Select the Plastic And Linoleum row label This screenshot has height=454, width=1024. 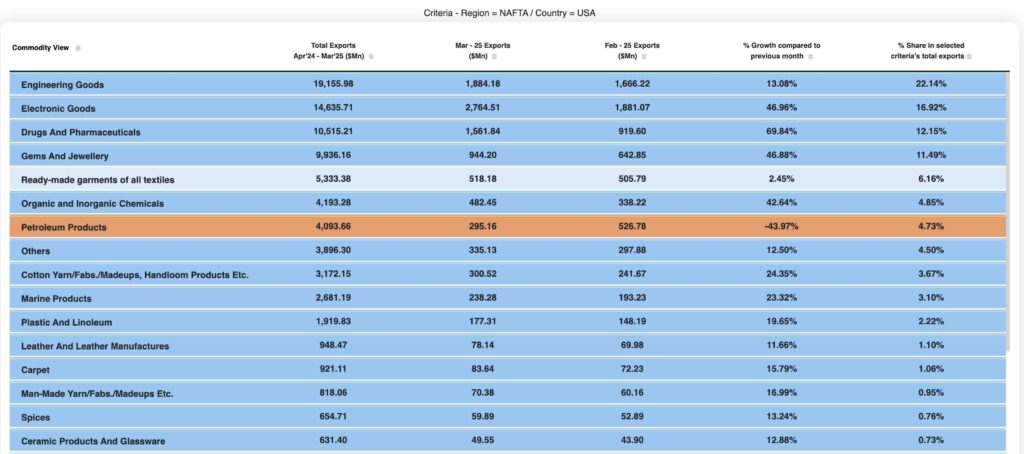coord(67,322)
